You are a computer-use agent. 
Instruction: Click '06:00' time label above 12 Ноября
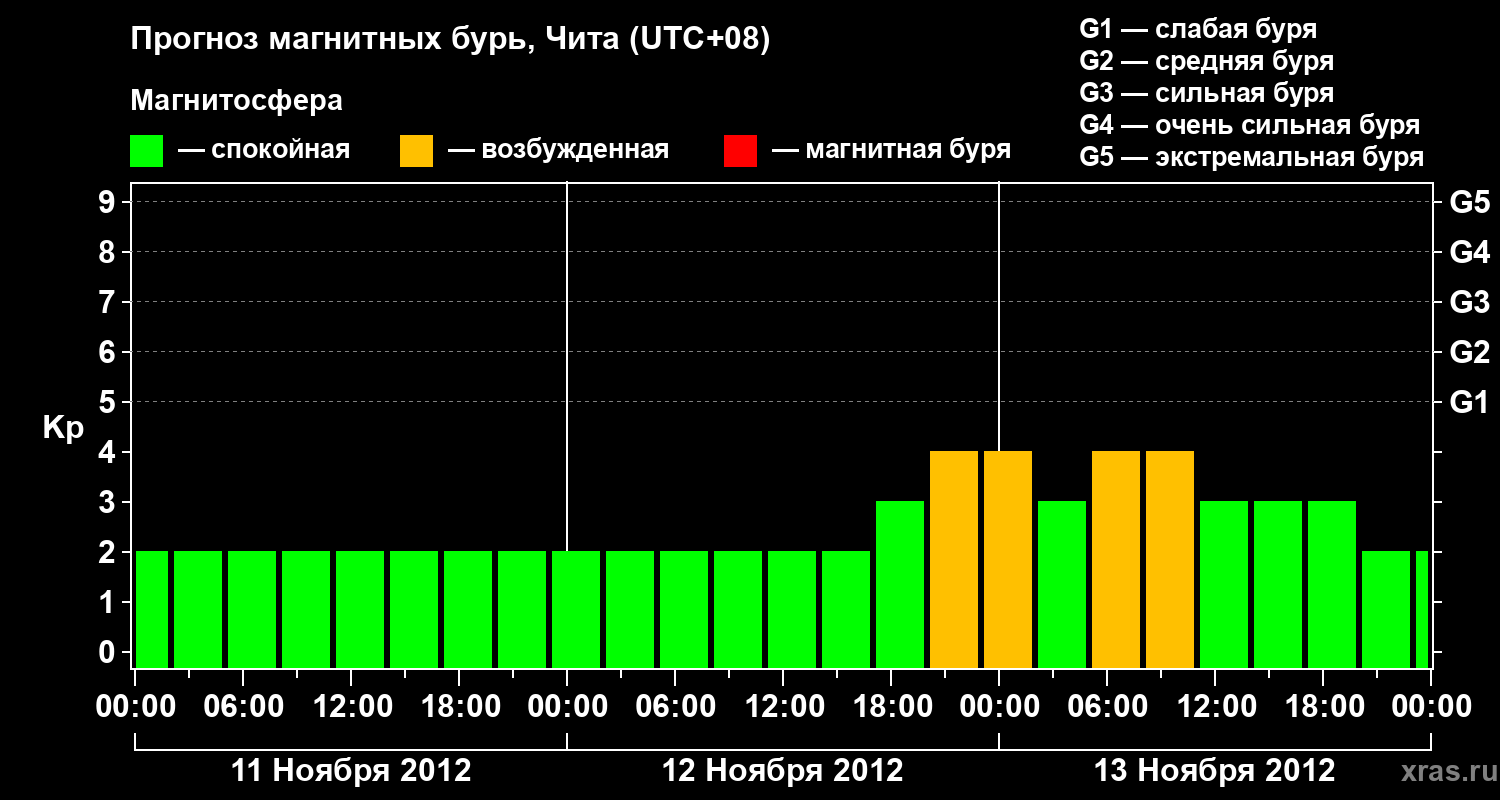click(x=675, y=707)
